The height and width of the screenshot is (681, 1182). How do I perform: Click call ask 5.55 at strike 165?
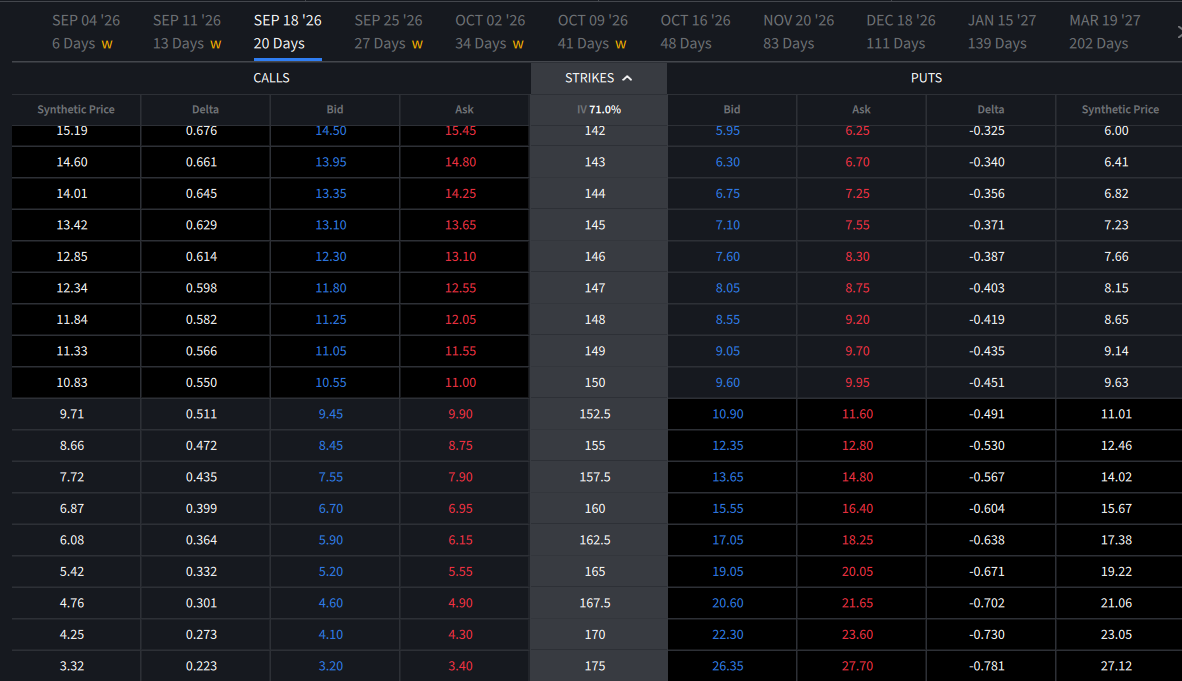click(x=461, y=572)
